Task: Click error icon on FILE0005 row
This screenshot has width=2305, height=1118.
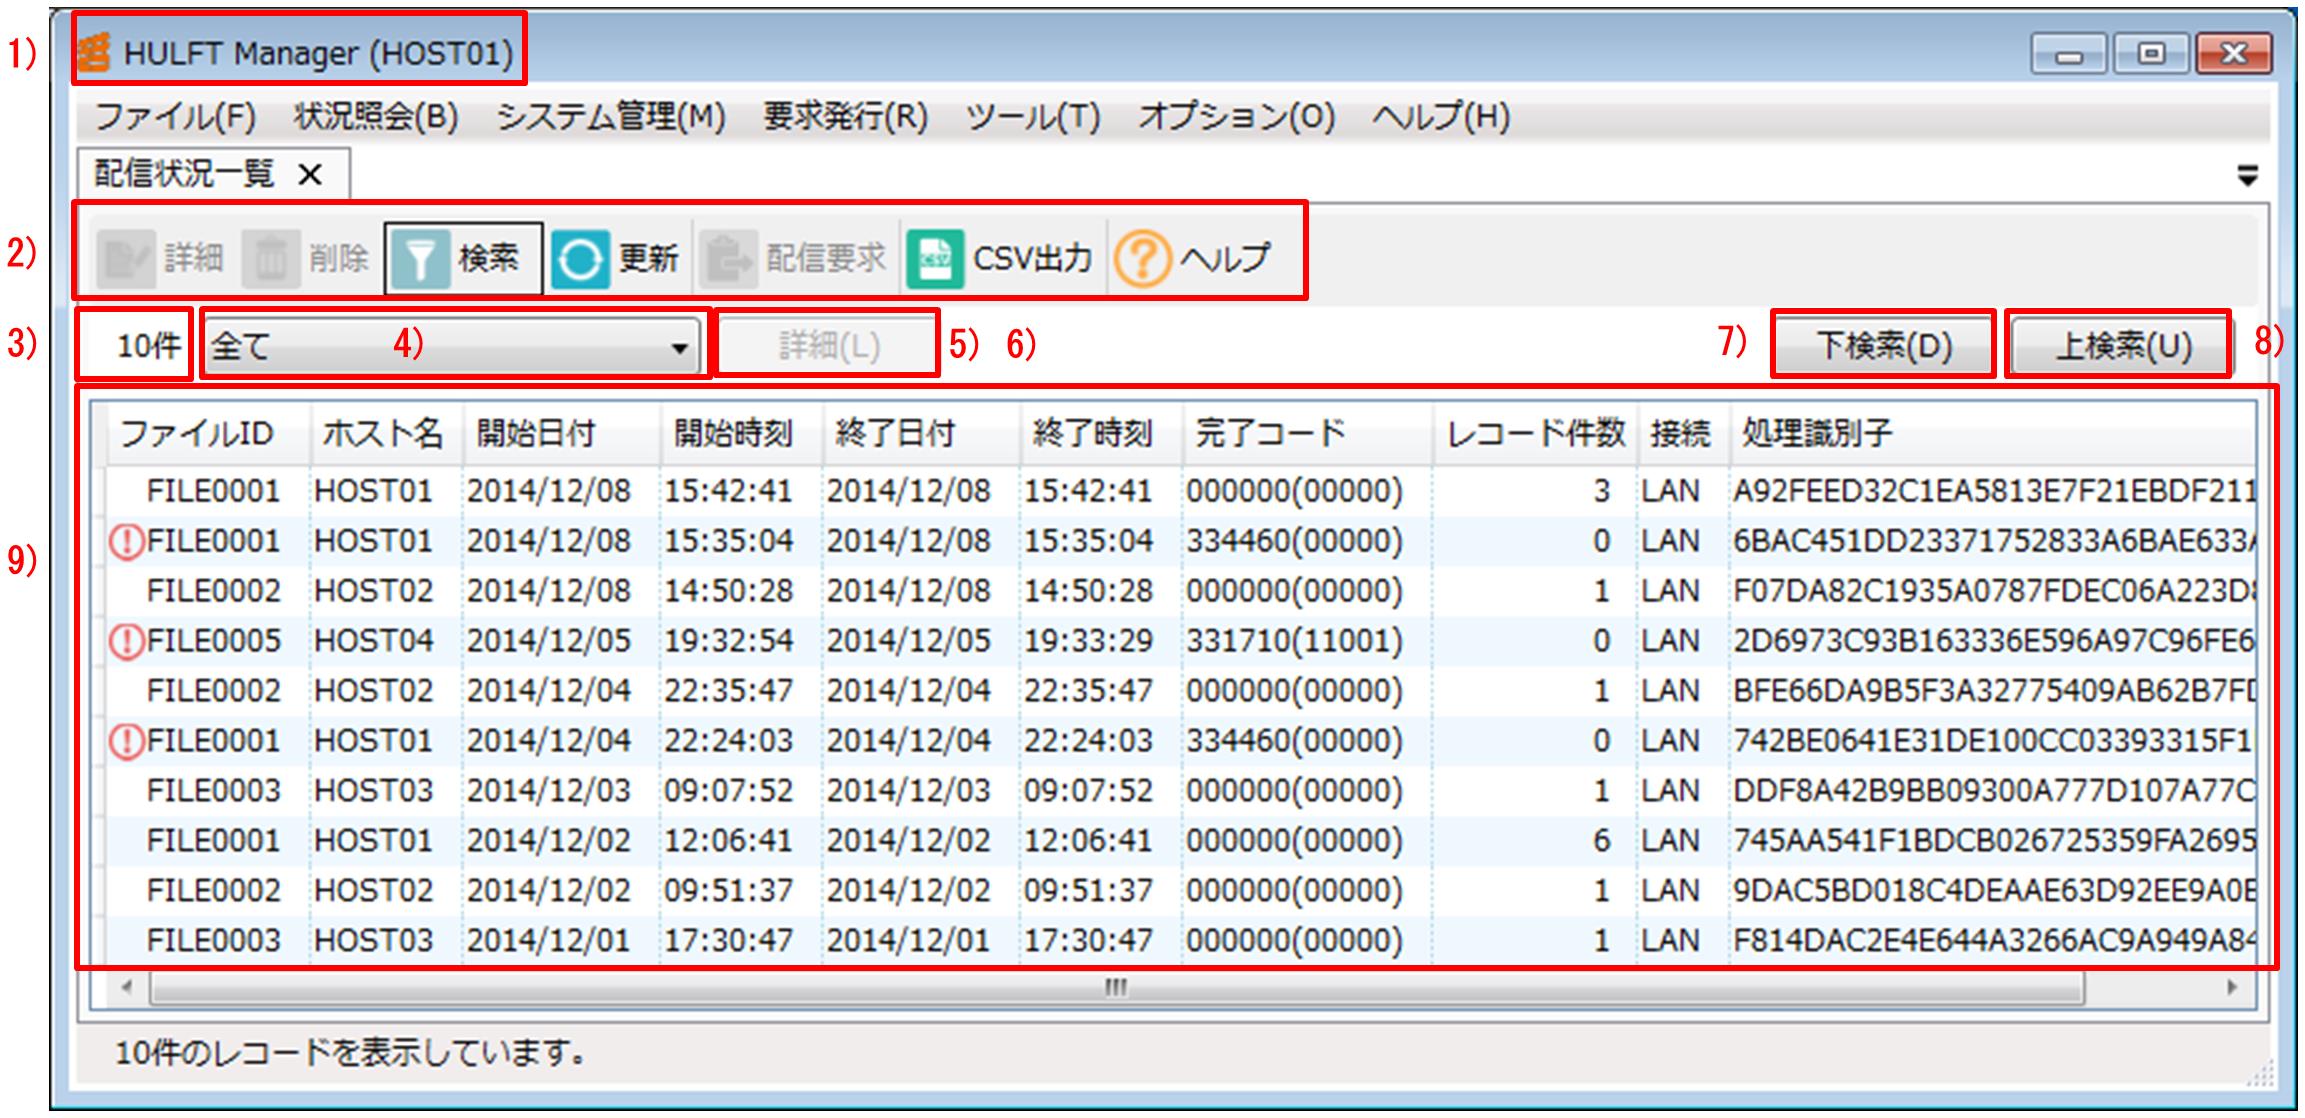Action: coord(127,641)
